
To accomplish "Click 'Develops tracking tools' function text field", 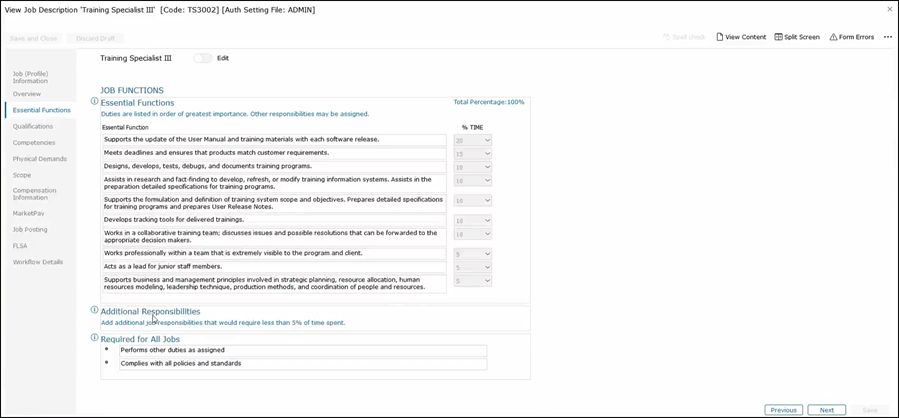I will point(274,219).
